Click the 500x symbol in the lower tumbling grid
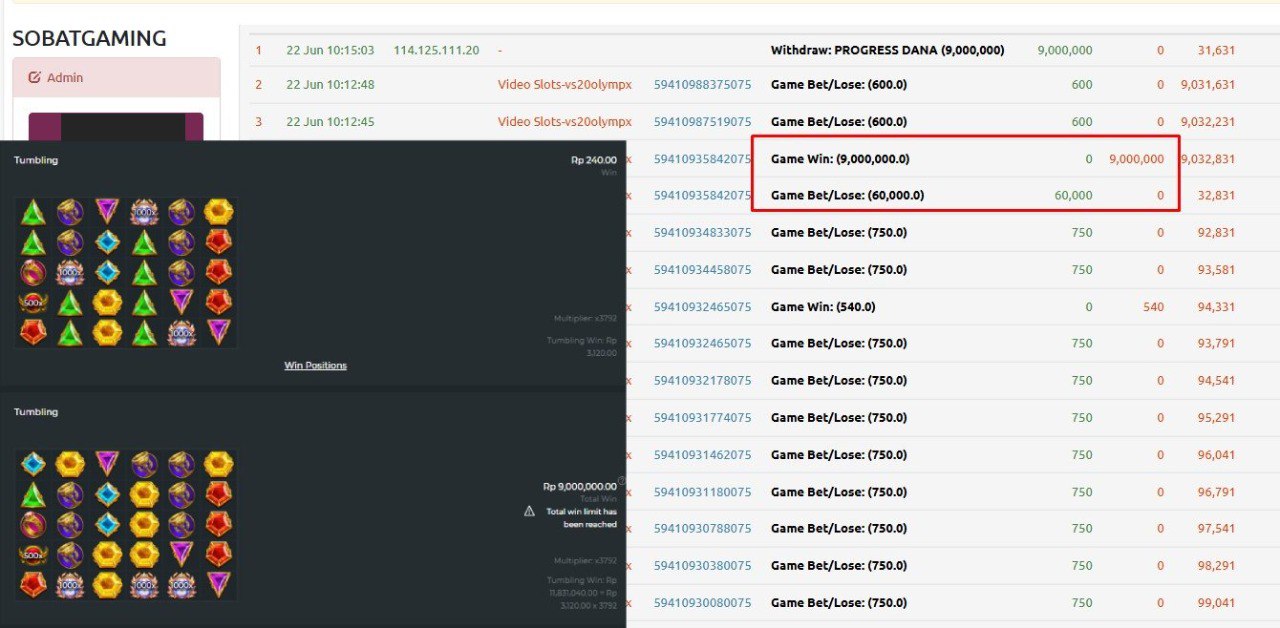Image resolution: width=1280 pixels, height=628 pixels. [x=32, y=555]
